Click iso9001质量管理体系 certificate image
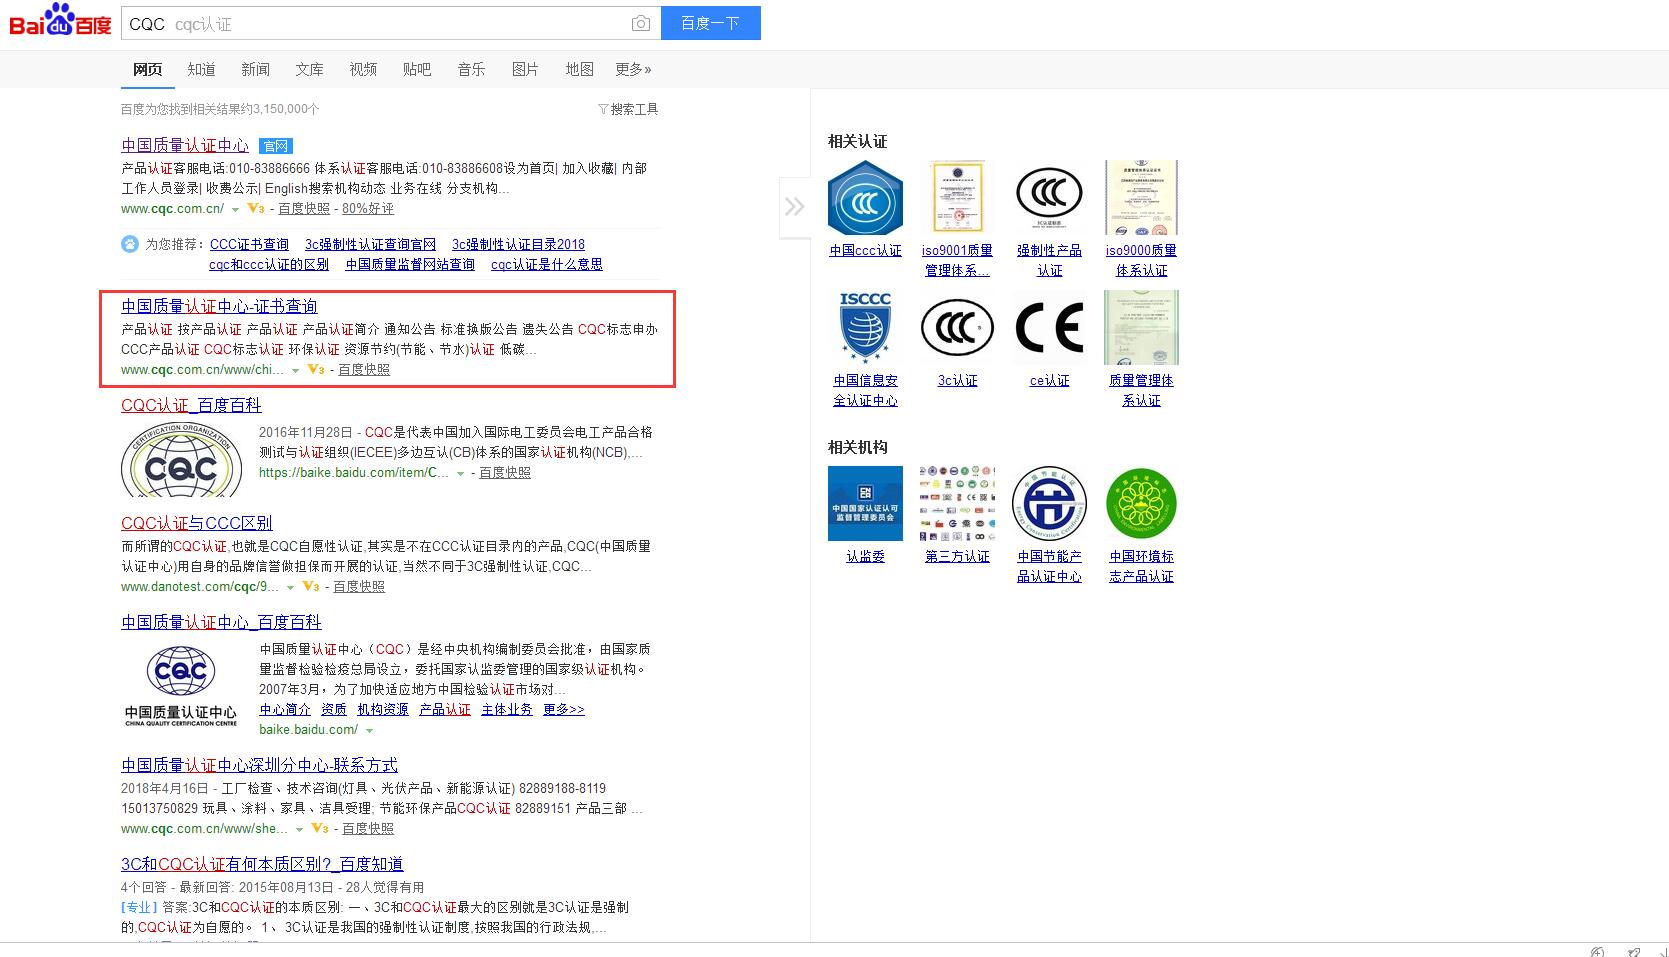 [958, 198]
